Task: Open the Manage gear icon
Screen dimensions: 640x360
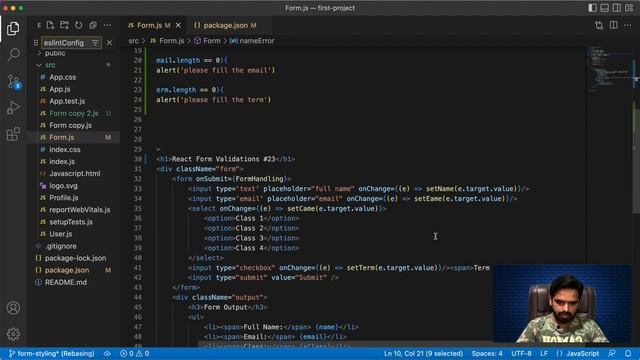Action: coord(13,334)
